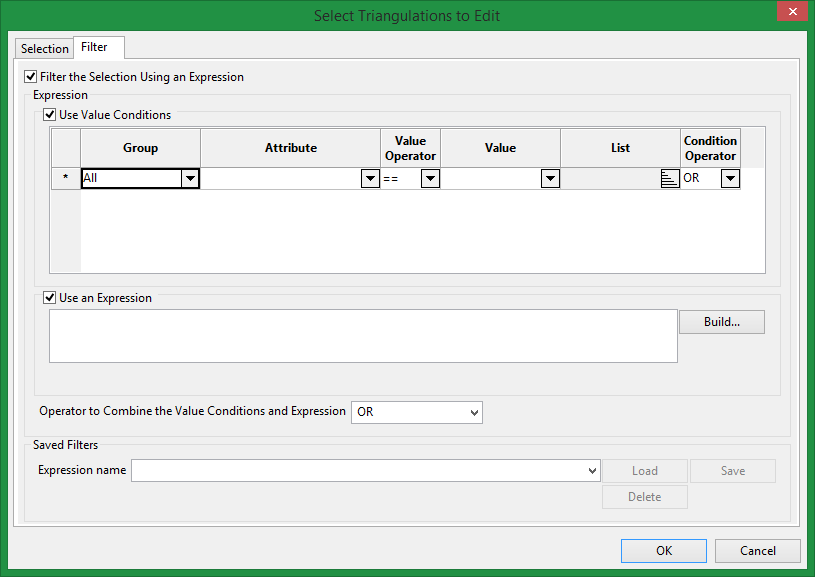Open the combine operator dropdown set to OR

click(473, 412)
